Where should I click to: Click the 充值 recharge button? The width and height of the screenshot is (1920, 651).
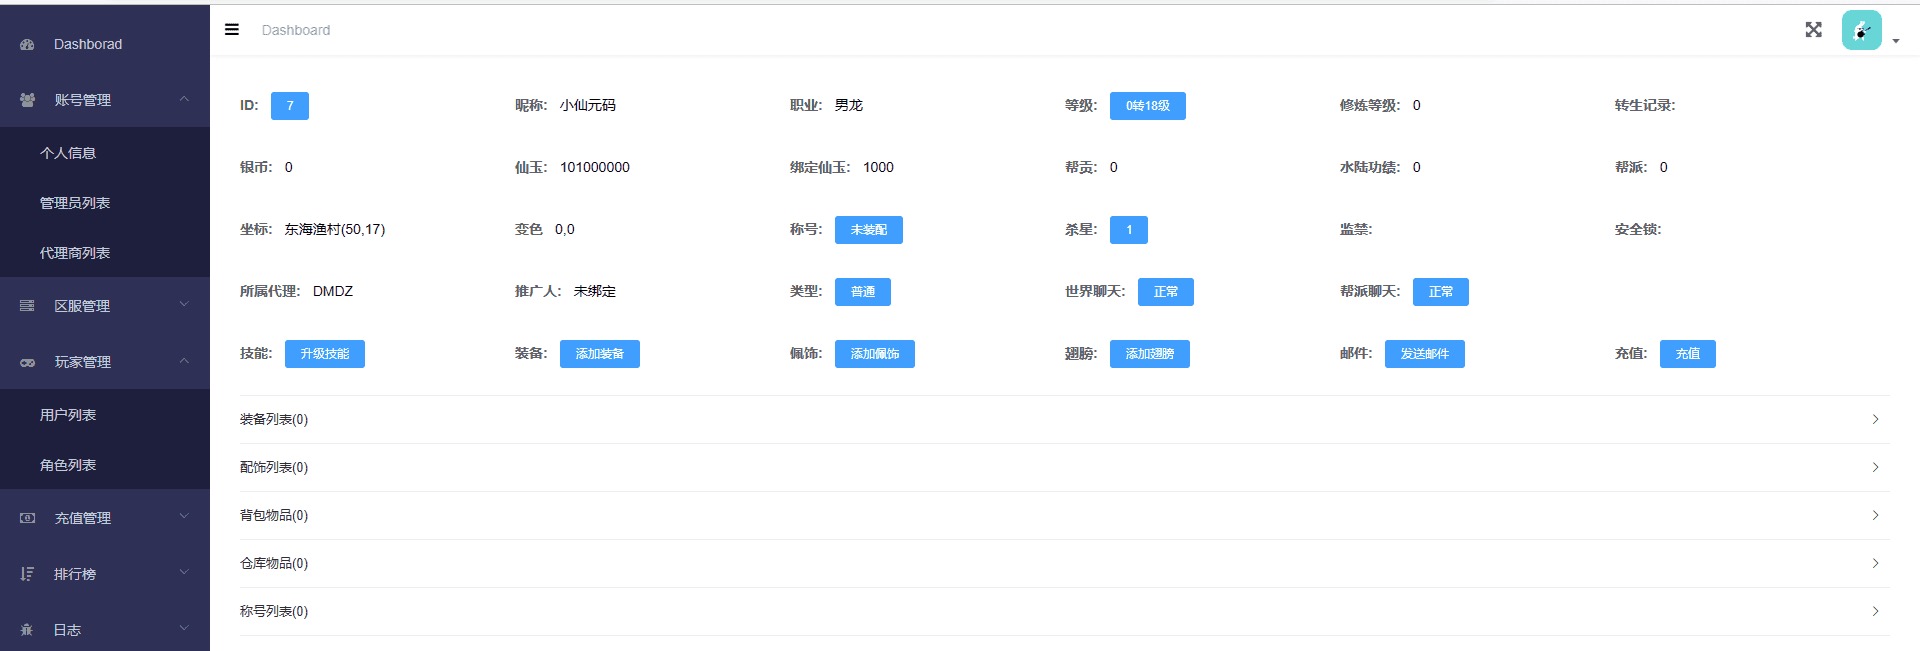pyautogui.click(x=1688, y=354)
